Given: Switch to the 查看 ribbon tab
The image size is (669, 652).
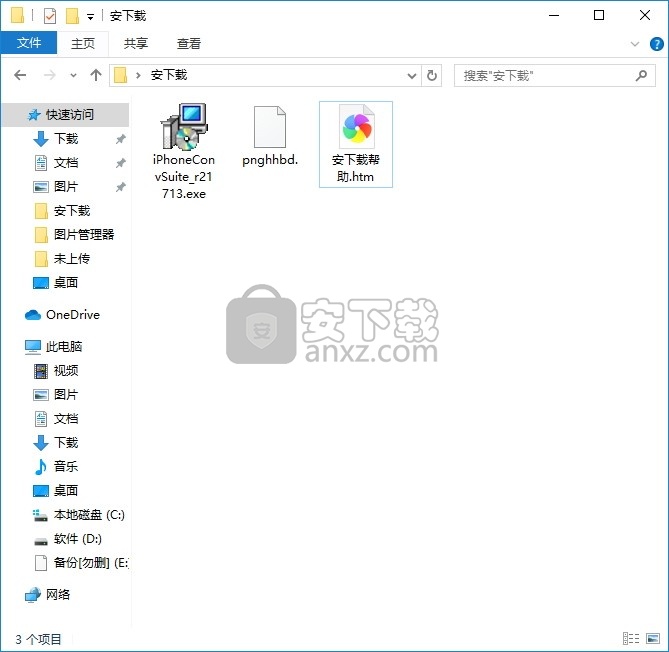Looking at the screenshot, I should pos(189,43).
